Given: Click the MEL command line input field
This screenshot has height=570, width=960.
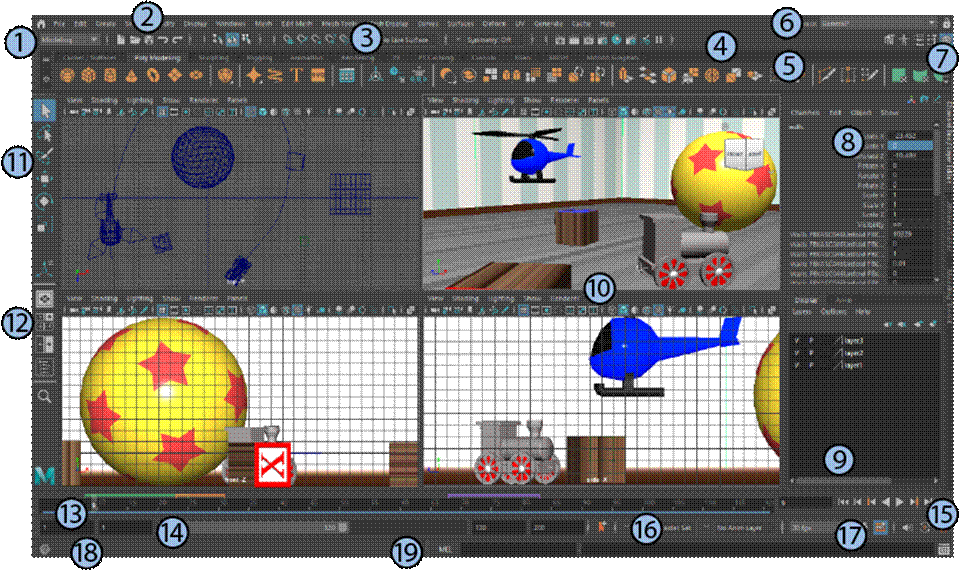Looking at the screenshot, I should (520, 549).
